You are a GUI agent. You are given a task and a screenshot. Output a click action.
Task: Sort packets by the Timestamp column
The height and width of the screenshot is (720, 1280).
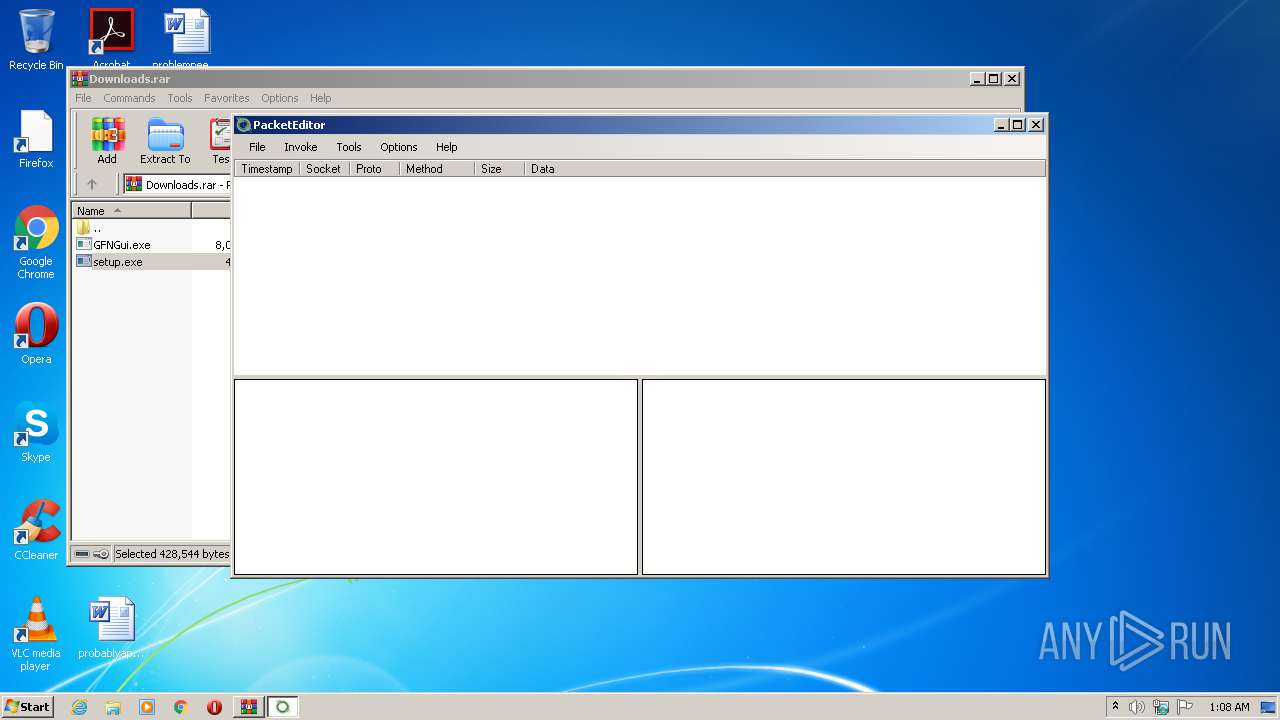pyautogui.click(x=267, y=169)
